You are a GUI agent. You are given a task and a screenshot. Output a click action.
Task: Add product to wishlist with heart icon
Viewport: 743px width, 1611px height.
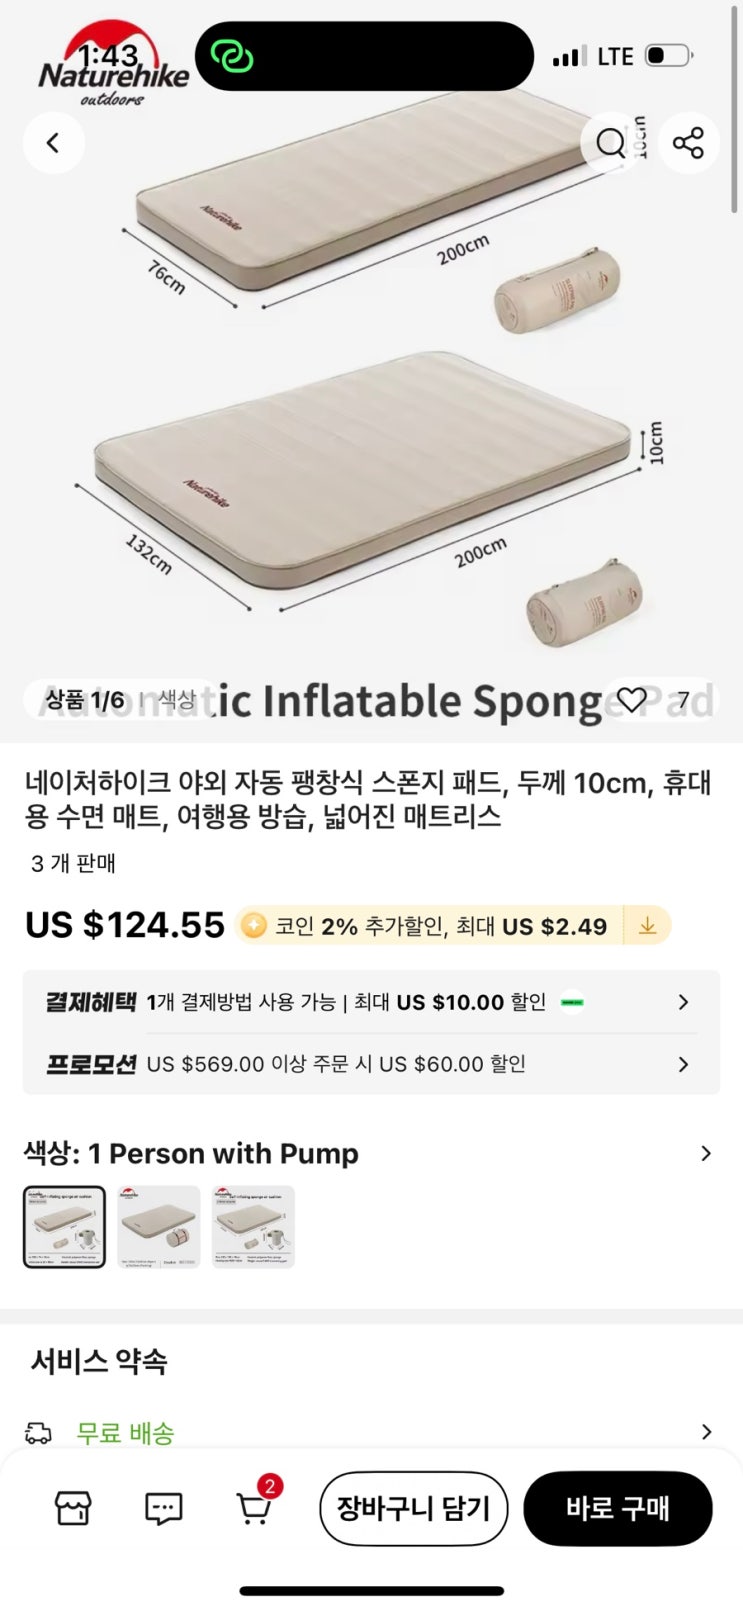(631, 699)
